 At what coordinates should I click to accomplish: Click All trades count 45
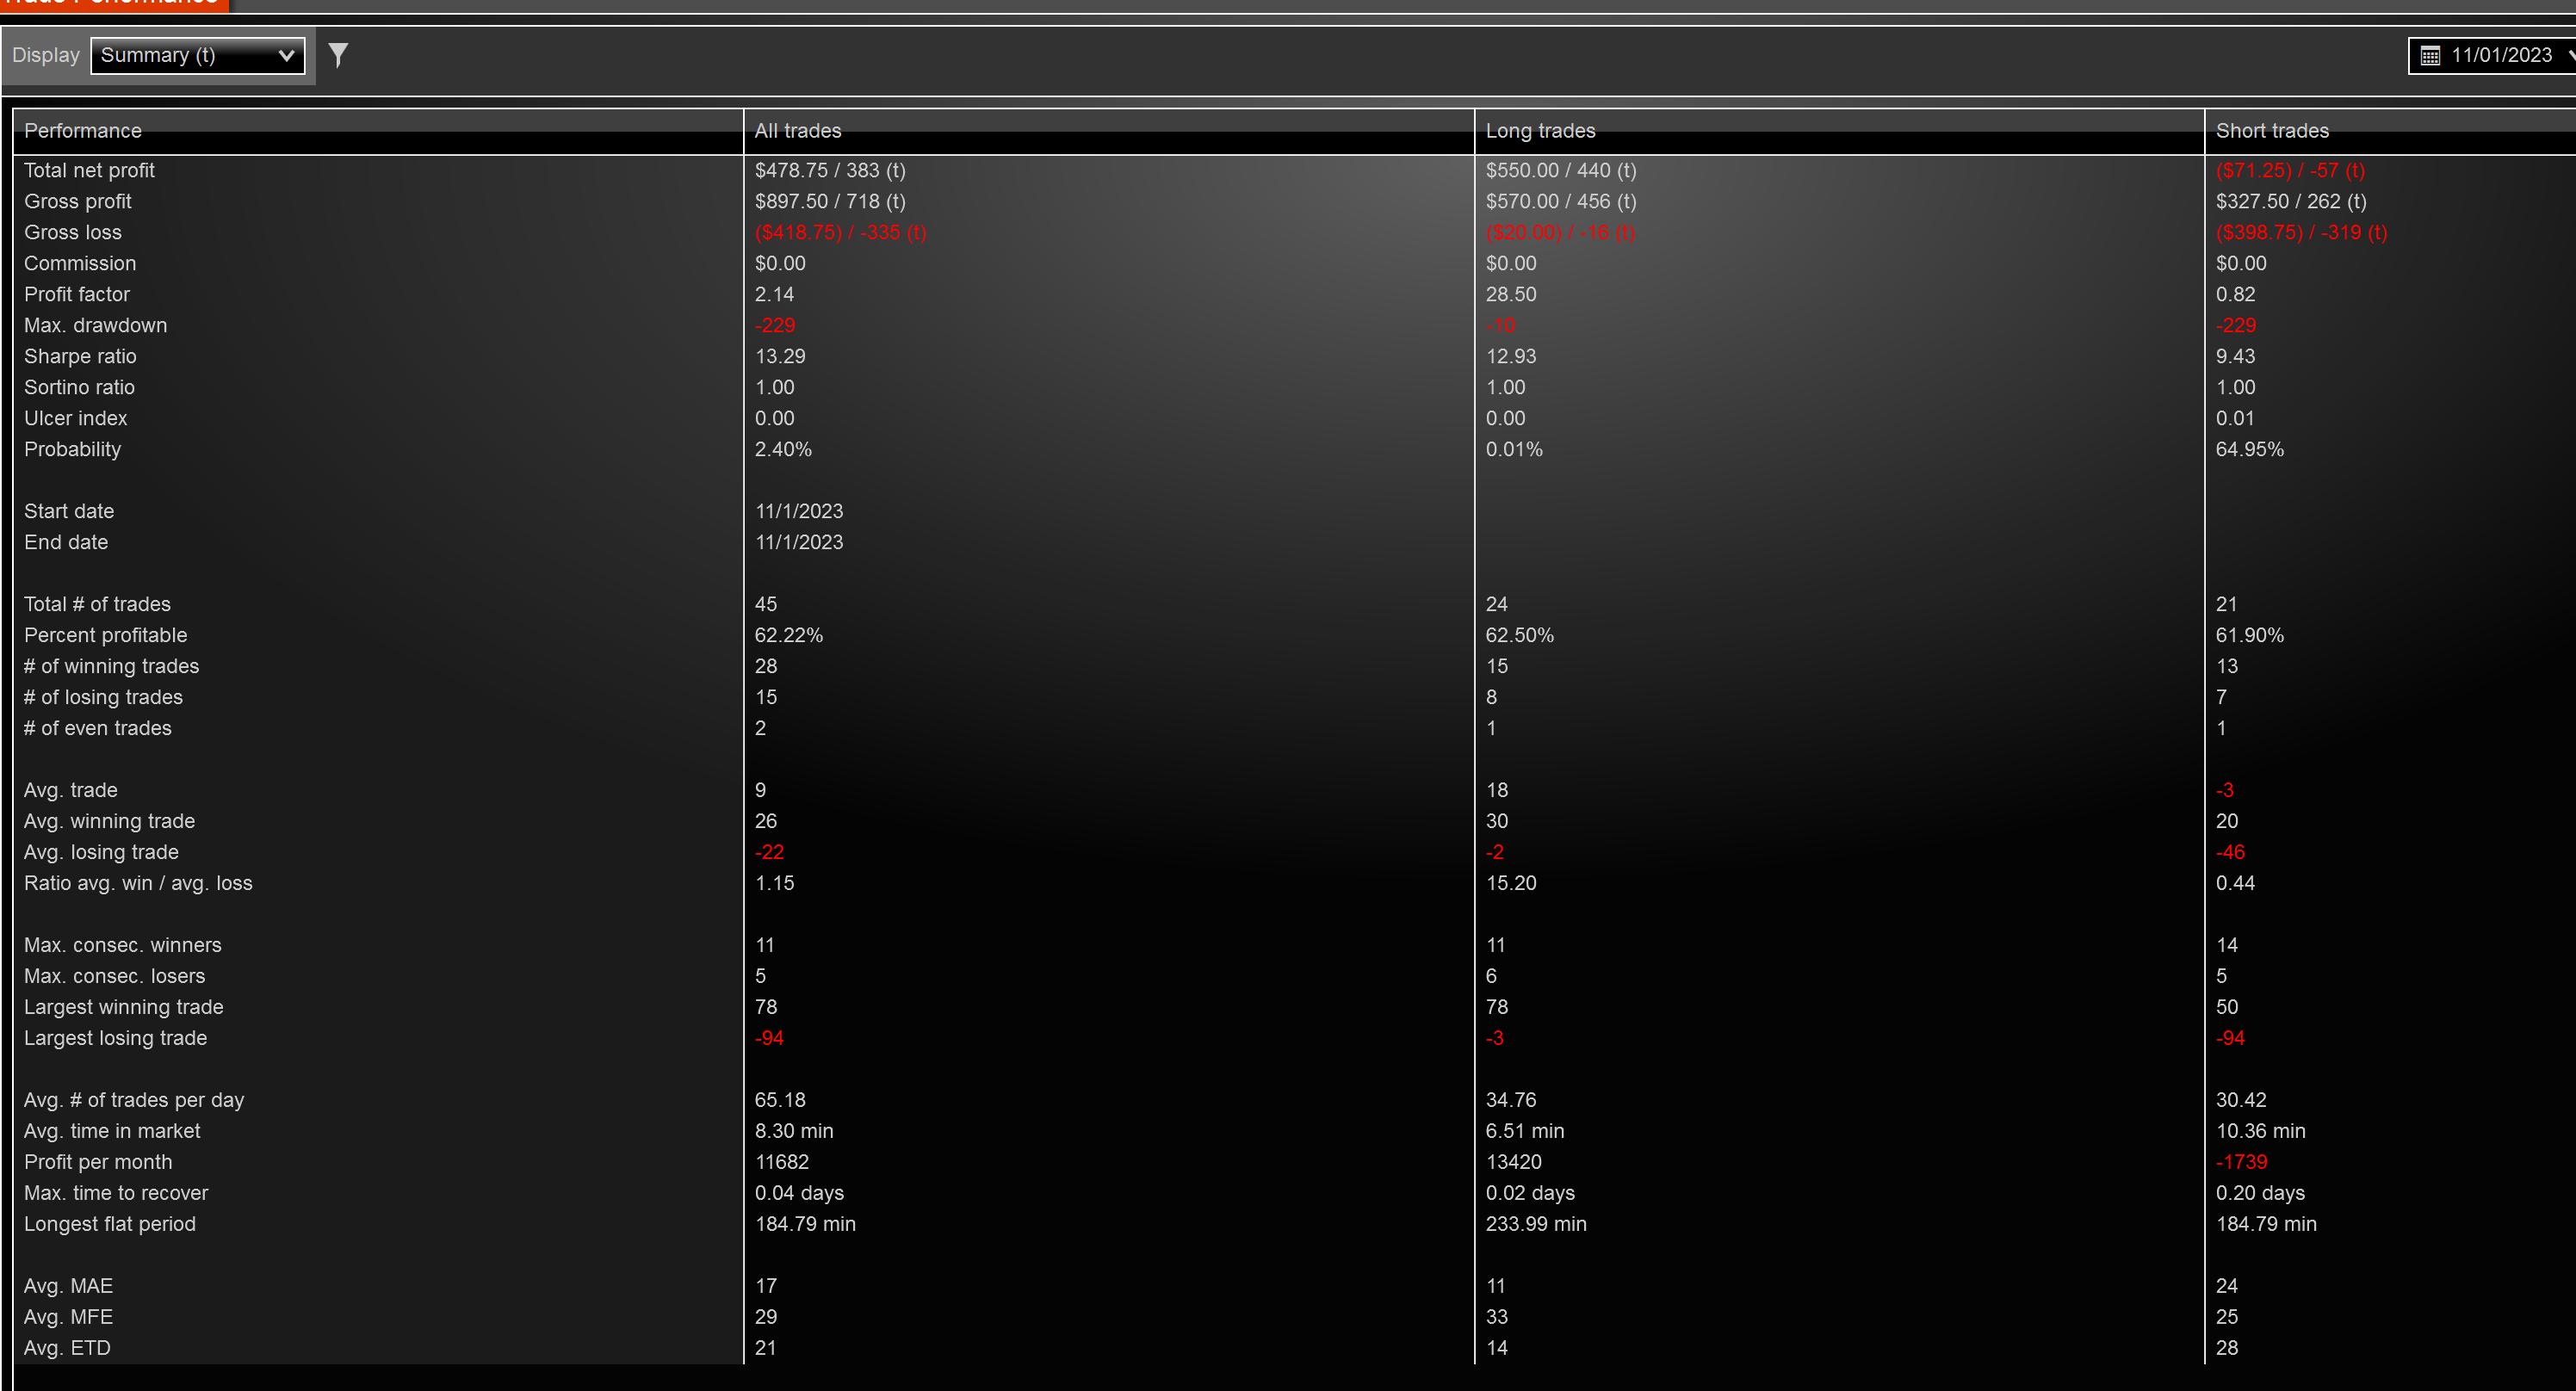(x=766, y=604)
